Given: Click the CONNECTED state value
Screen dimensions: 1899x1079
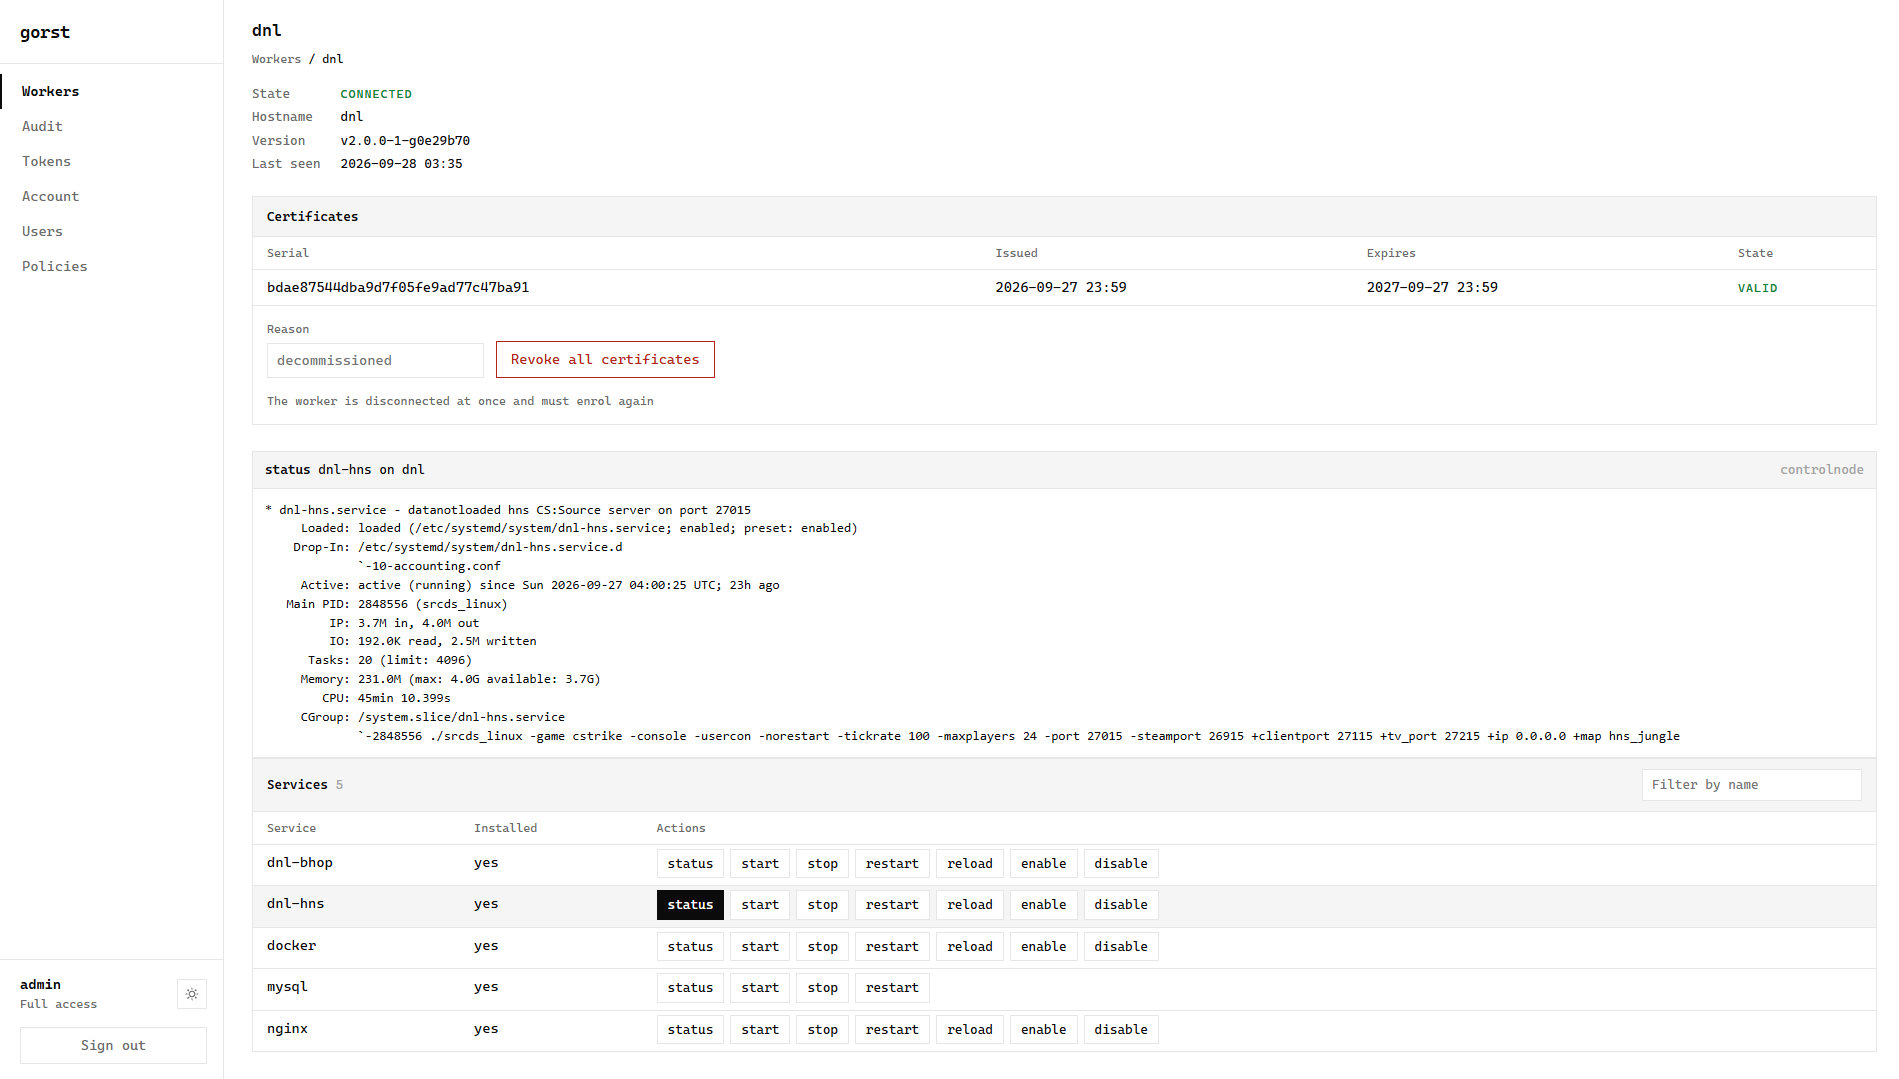Looking at the screenshot, I should tap(376, 94).
